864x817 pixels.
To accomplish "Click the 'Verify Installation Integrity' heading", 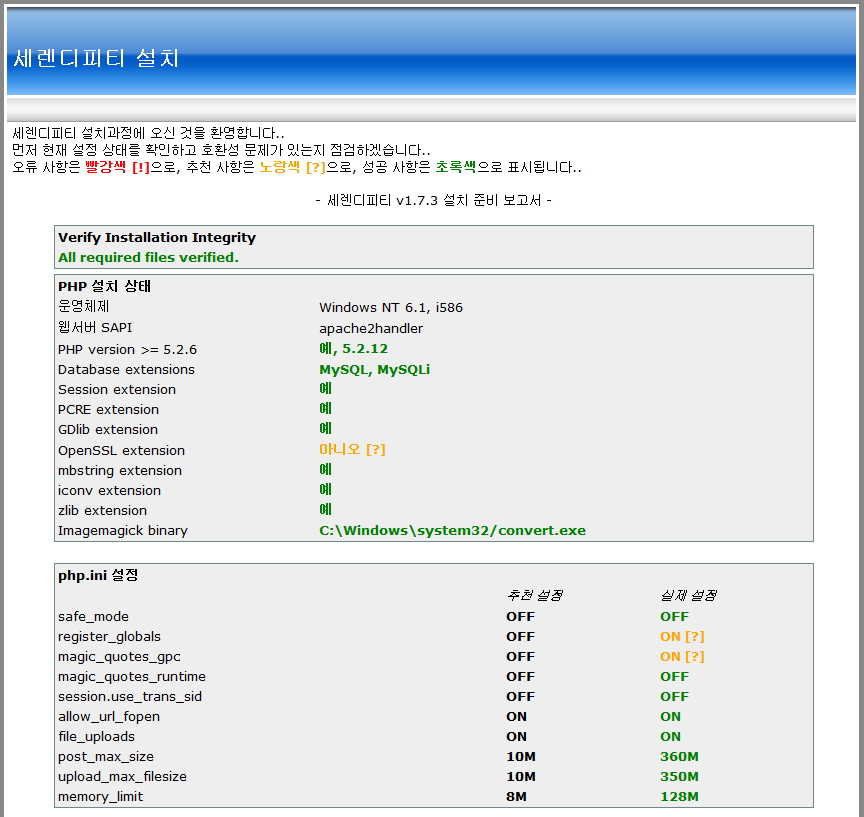I will pyautogui.click(x=157, y=237).
